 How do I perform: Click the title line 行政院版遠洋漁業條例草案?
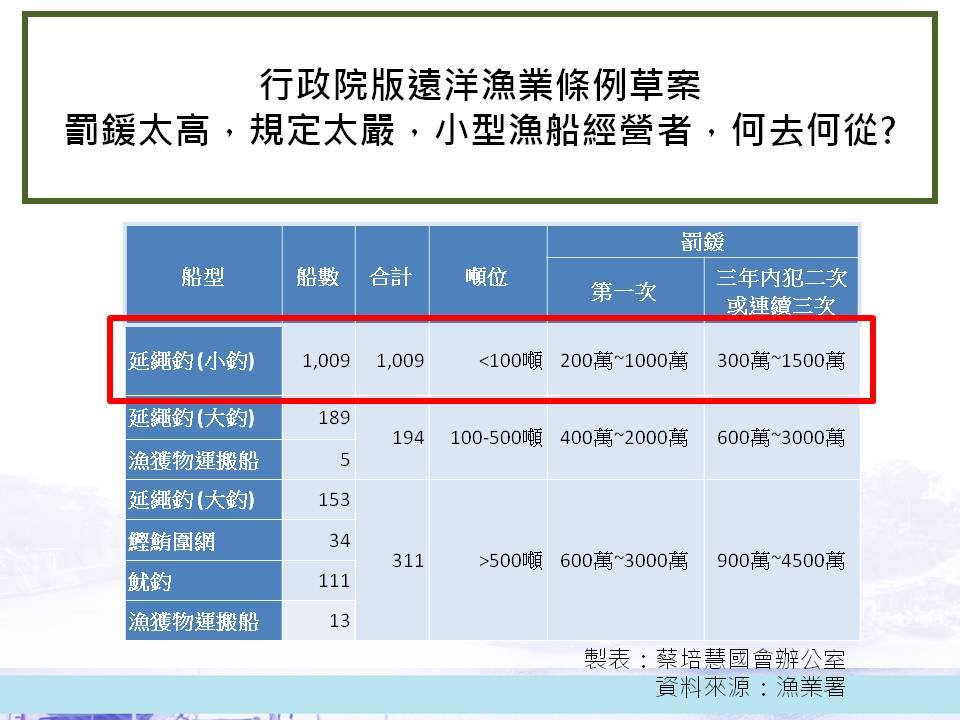pyautogui.click(x=480, y=85)
